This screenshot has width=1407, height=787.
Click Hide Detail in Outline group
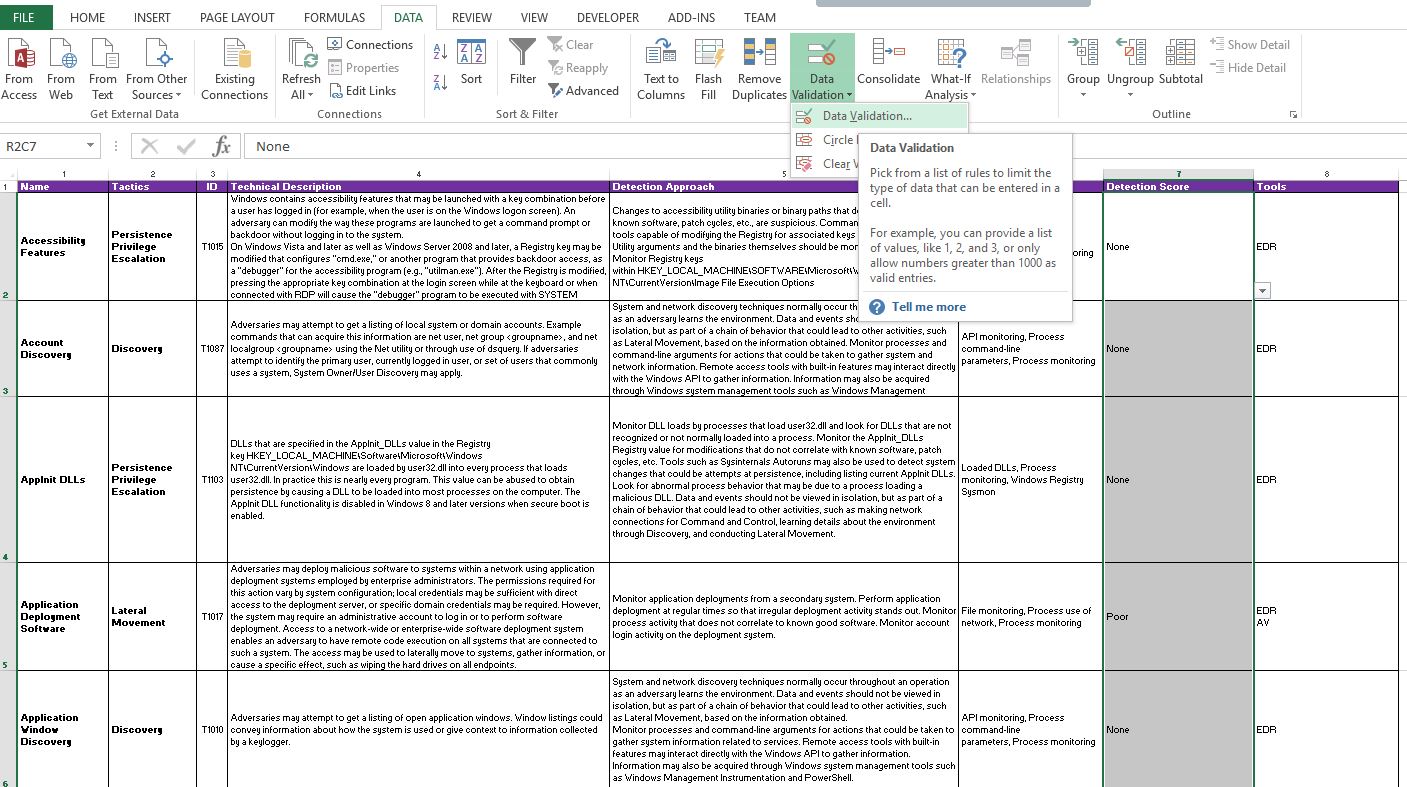pos(1248,68)
